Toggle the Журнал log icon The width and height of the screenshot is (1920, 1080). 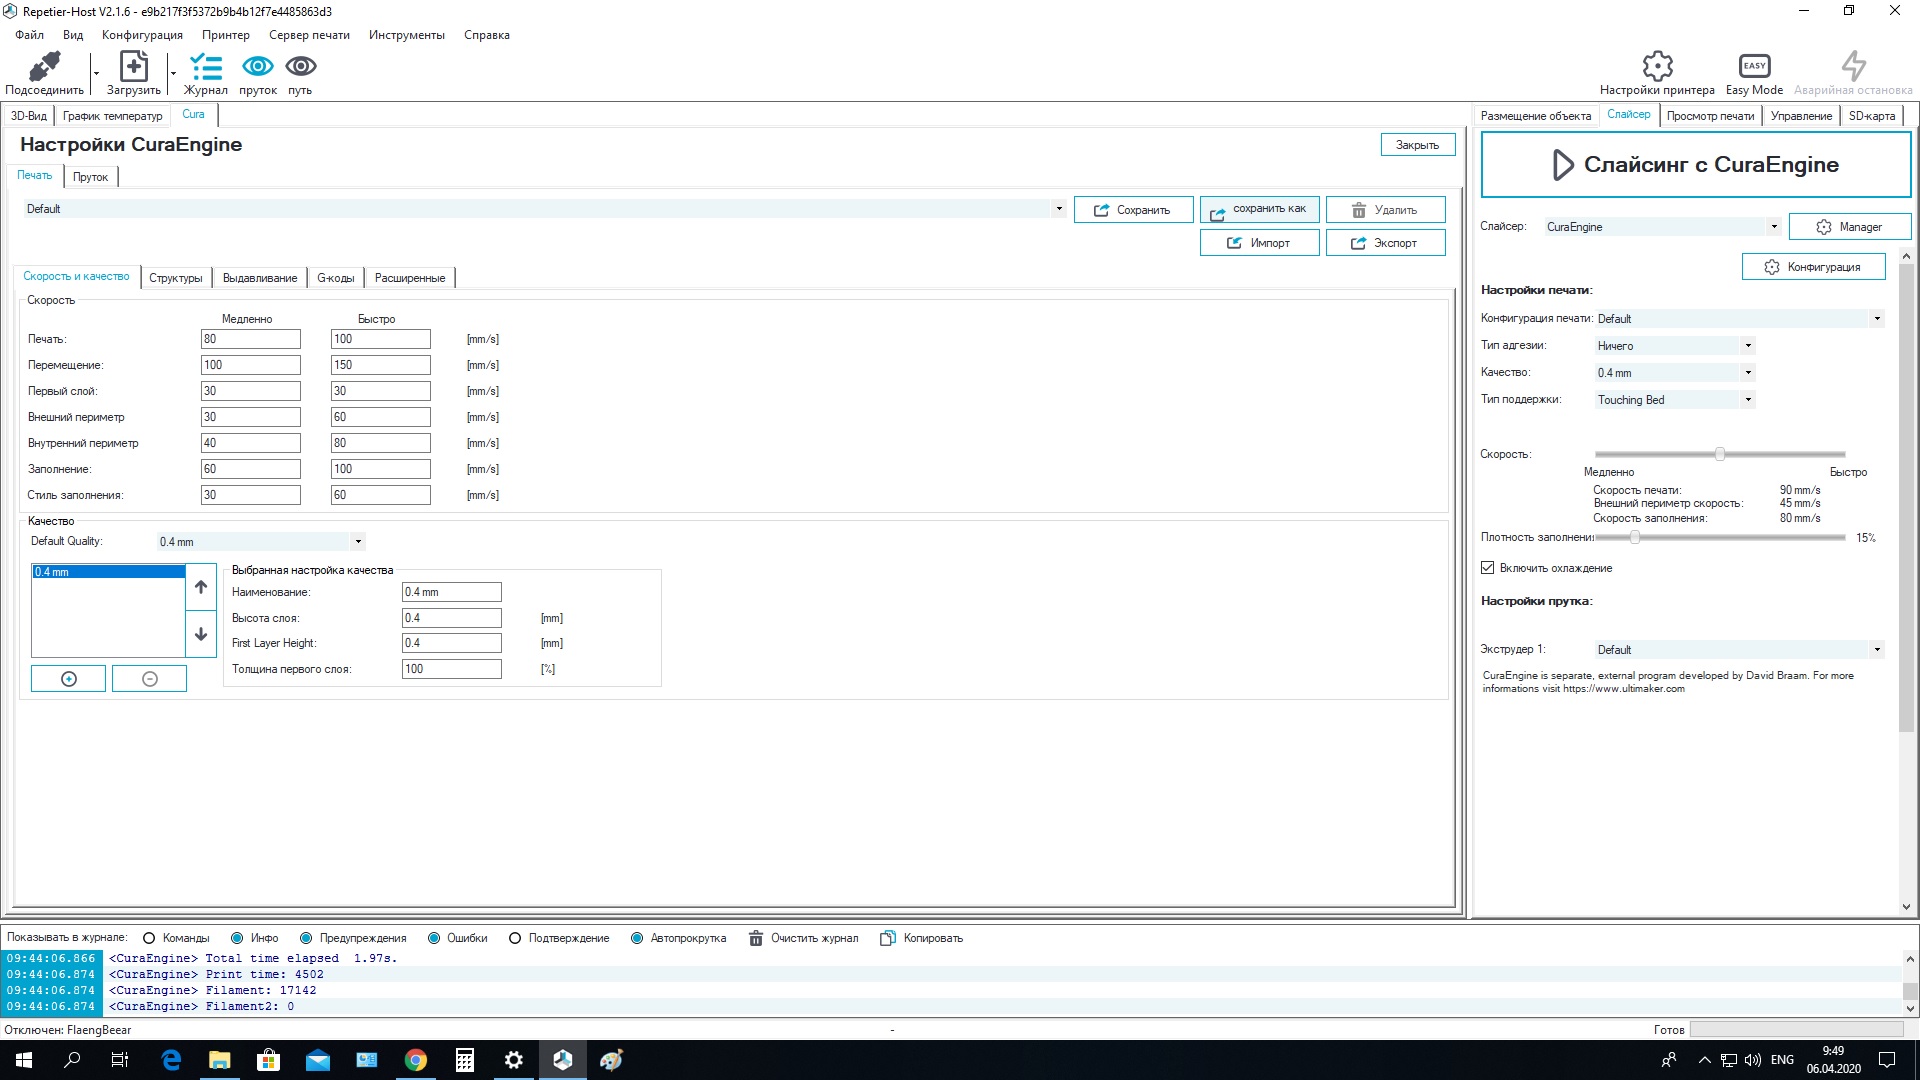[206, 67]
